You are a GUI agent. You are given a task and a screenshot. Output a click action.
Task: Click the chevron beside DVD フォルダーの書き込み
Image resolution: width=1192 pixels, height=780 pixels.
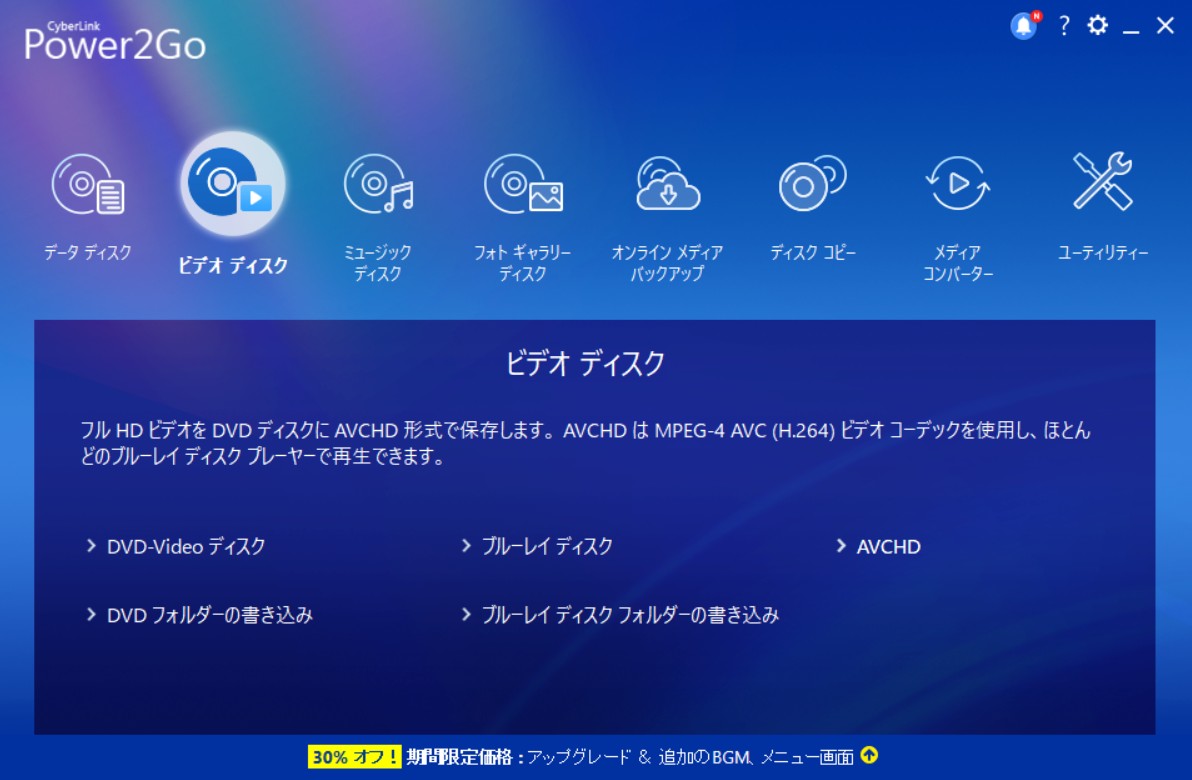coord(91,614)
